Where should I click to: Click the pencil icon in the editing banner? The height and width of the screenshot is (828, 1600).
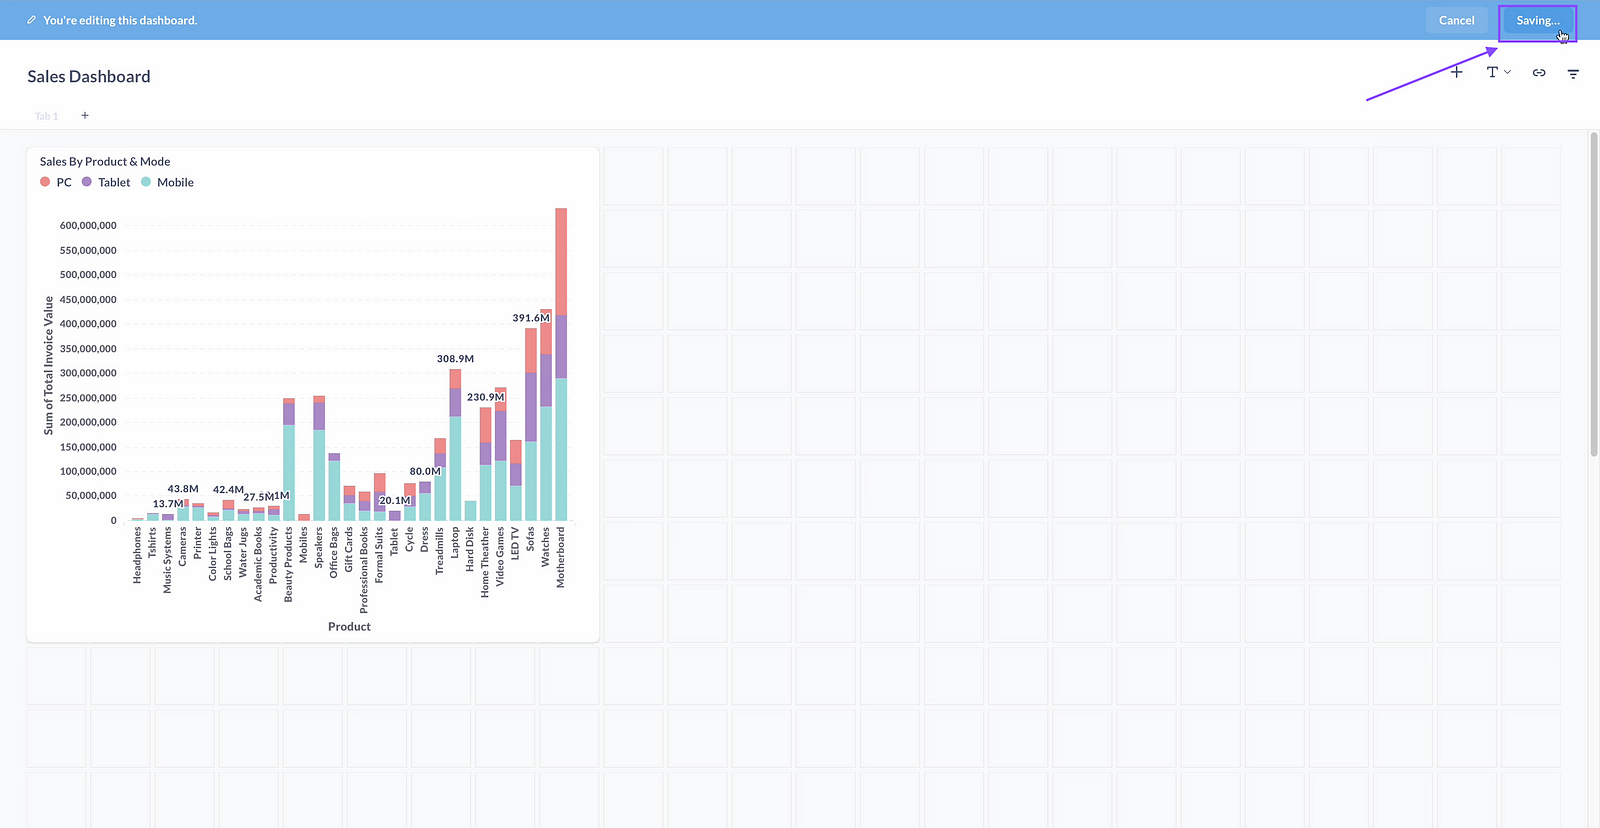click(32, 20)
